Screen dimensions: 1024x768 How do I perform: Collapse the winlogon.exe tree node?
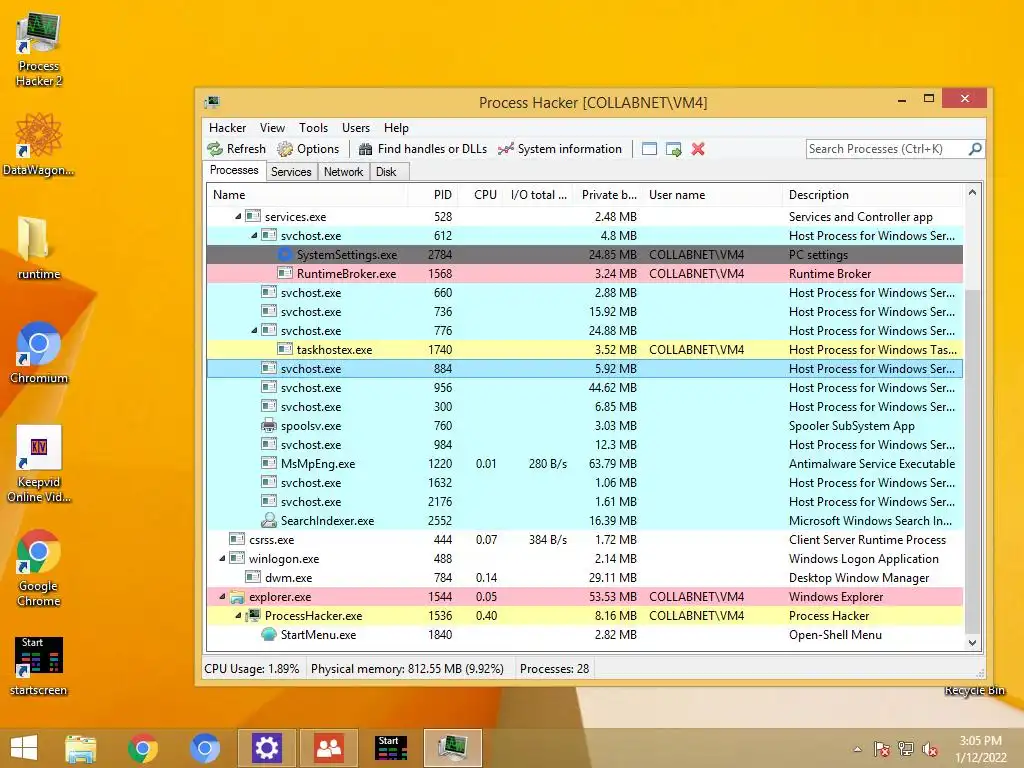tap(222, 558)
